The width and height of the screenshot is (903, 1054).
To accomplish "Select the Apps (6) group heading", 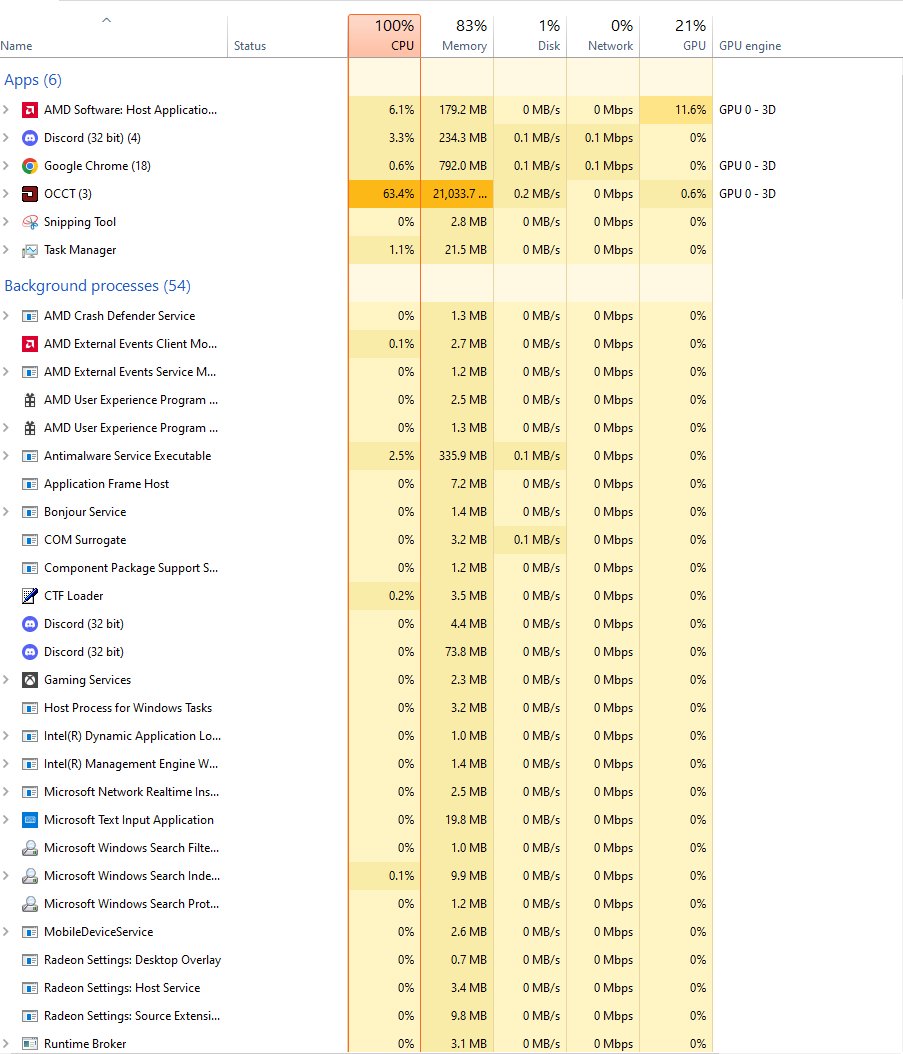I will click(33, 80).
